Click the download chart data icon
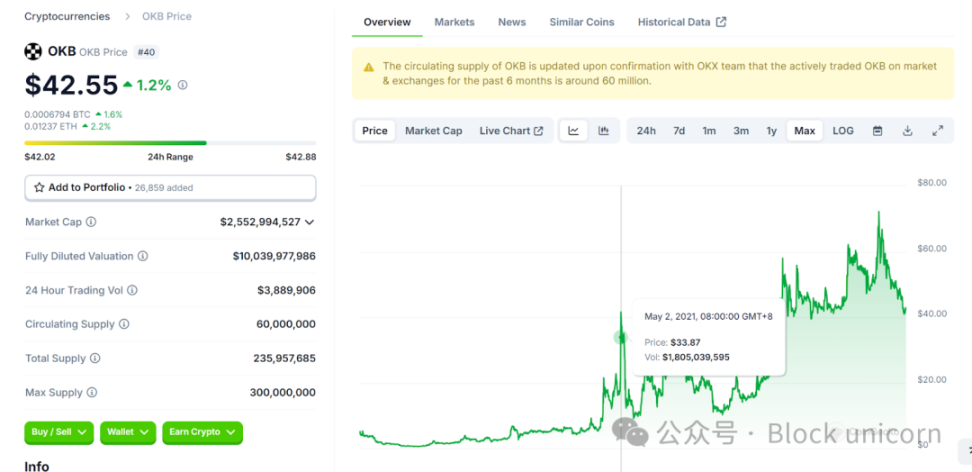972x472 pixels. tap(907, 131)
